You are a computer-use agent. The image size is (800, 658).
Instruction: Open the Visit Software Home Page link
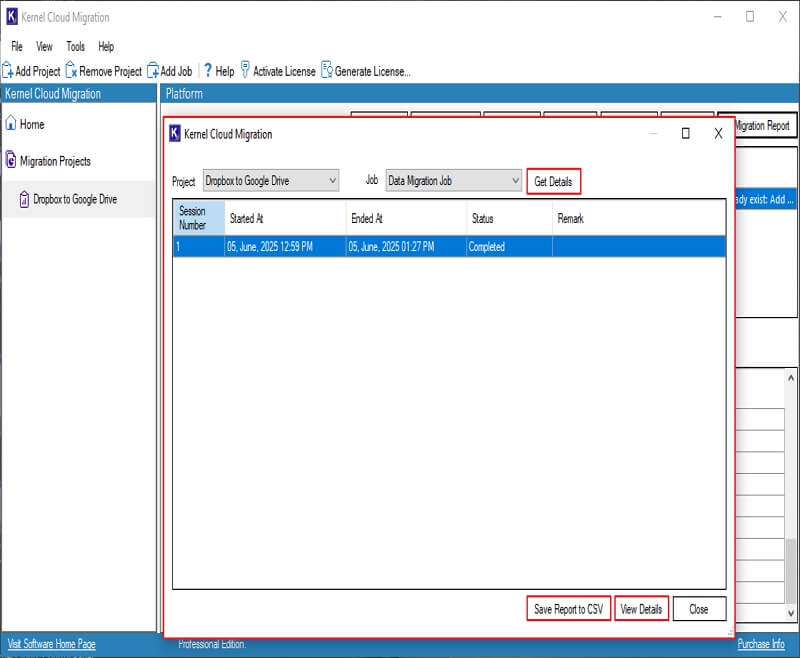(x=51, y=644)
